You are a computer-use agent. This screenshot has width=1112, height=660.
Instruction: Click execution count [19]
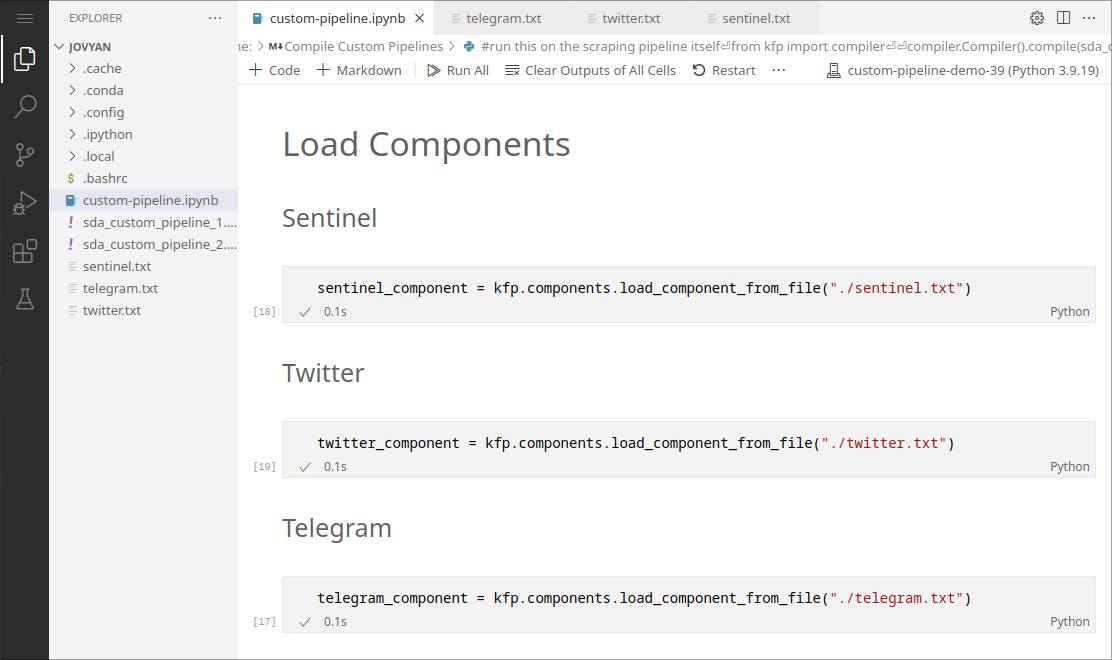tap(265, 466)
